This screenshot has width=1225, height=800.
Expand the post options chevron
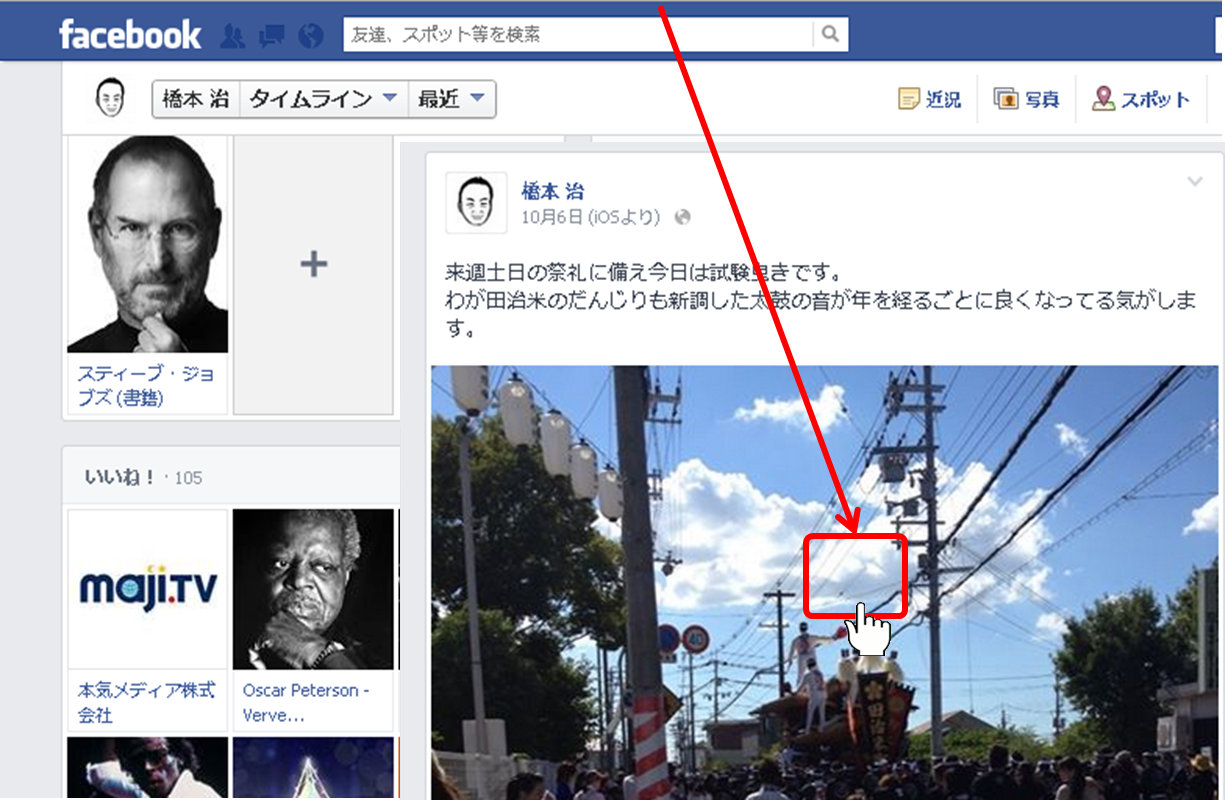point(1194,181)
